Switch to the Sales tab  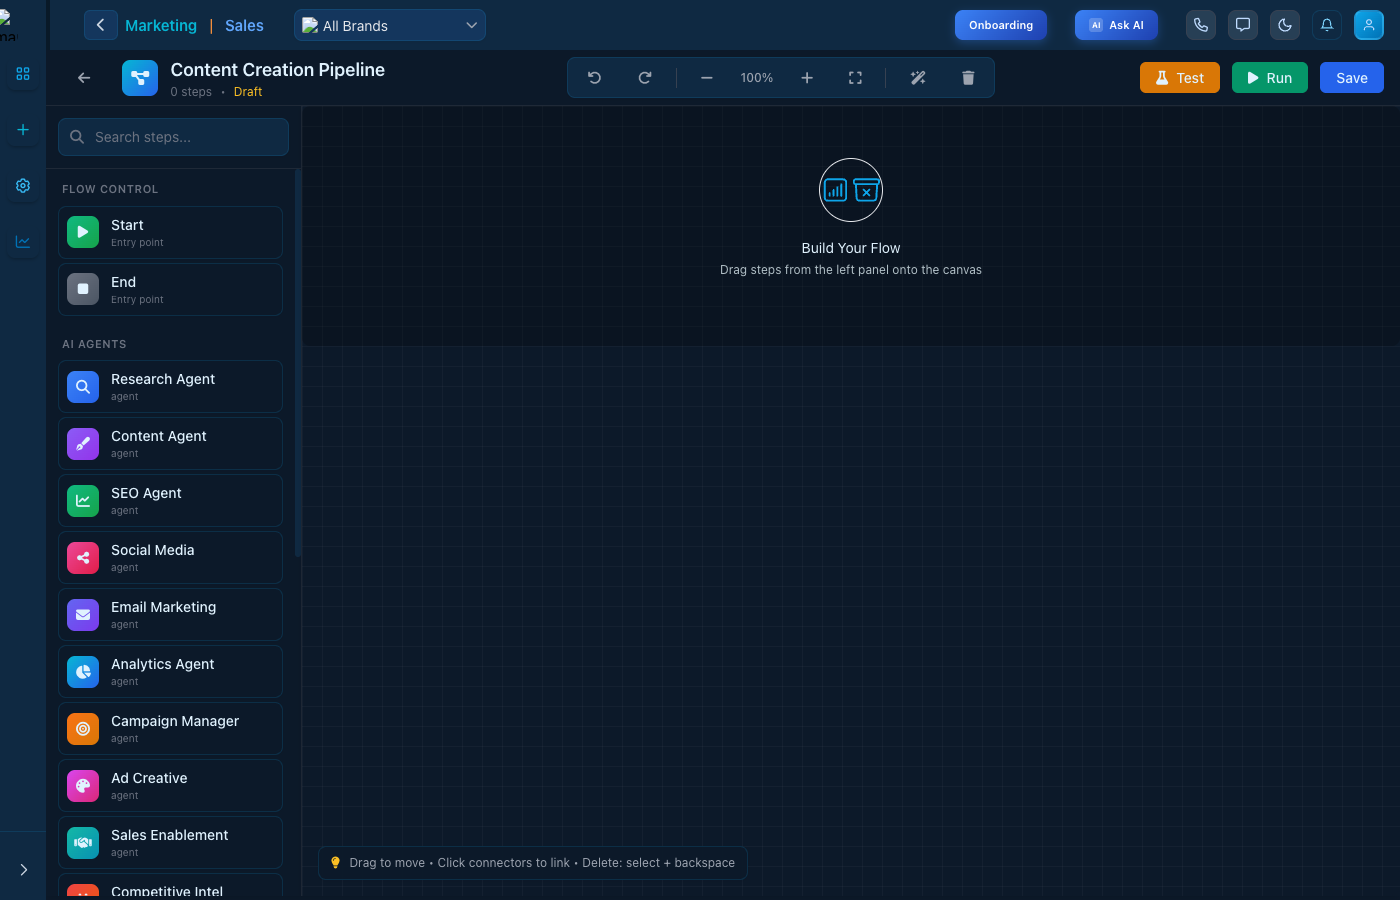[244, 26]
